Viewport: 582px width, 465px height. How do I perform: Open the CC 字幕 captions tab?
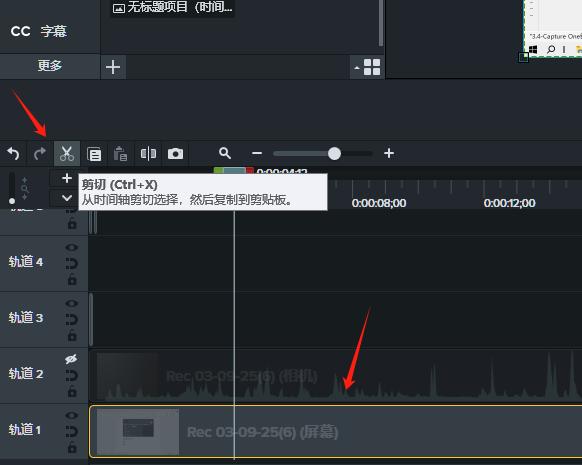tap(39, 31)
